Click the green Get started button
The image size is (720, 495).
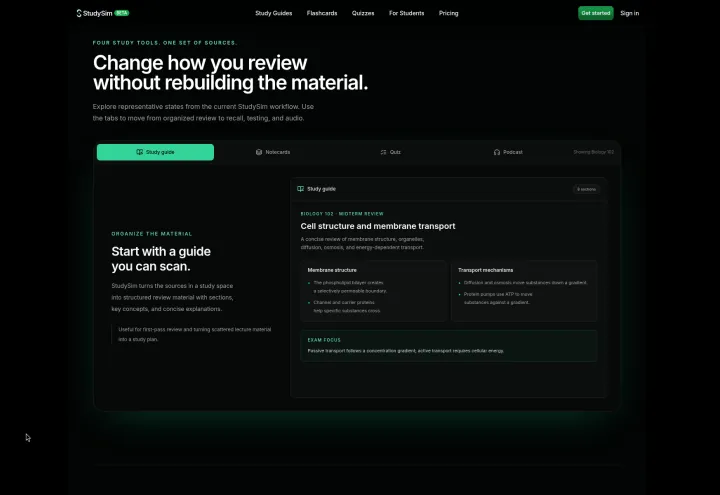click(596, 13)
